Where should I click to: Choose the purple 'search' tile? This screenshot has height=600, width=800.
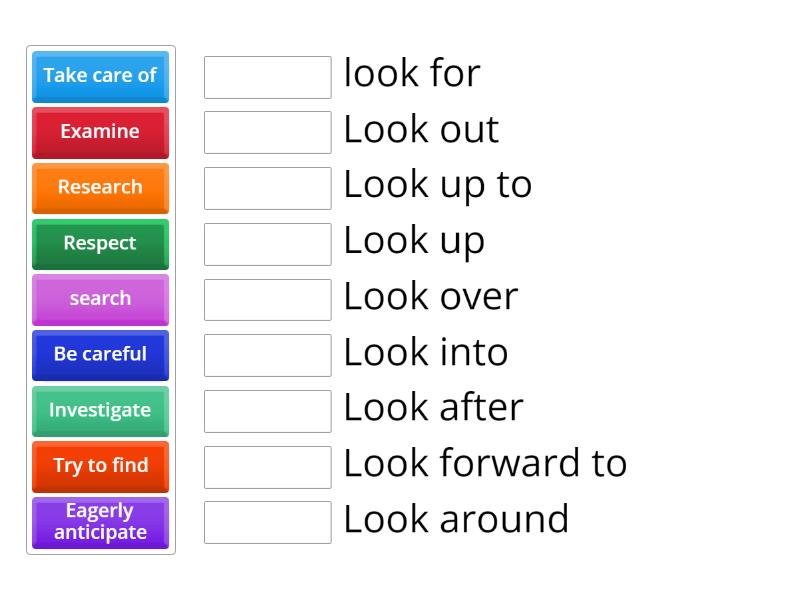(100, 299)
